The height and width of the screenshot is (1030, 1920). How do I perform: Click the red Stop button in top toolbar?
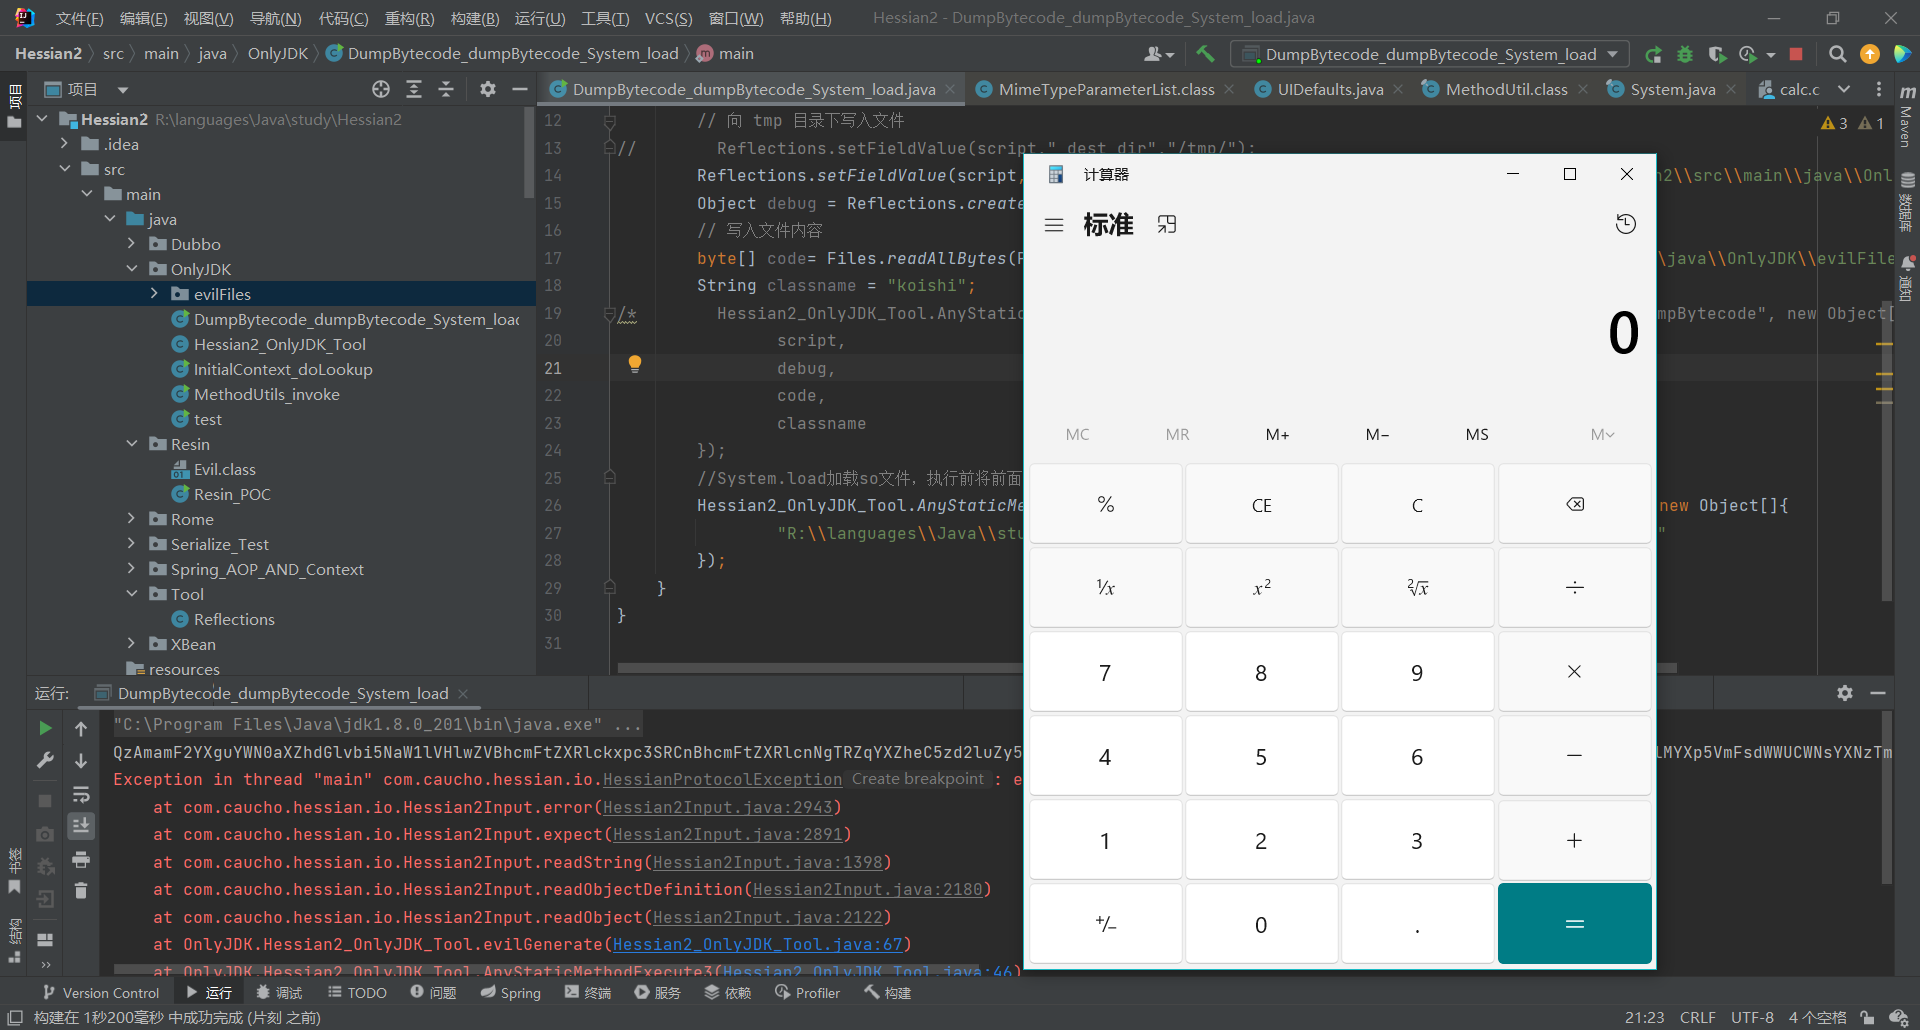point(1796,54)
